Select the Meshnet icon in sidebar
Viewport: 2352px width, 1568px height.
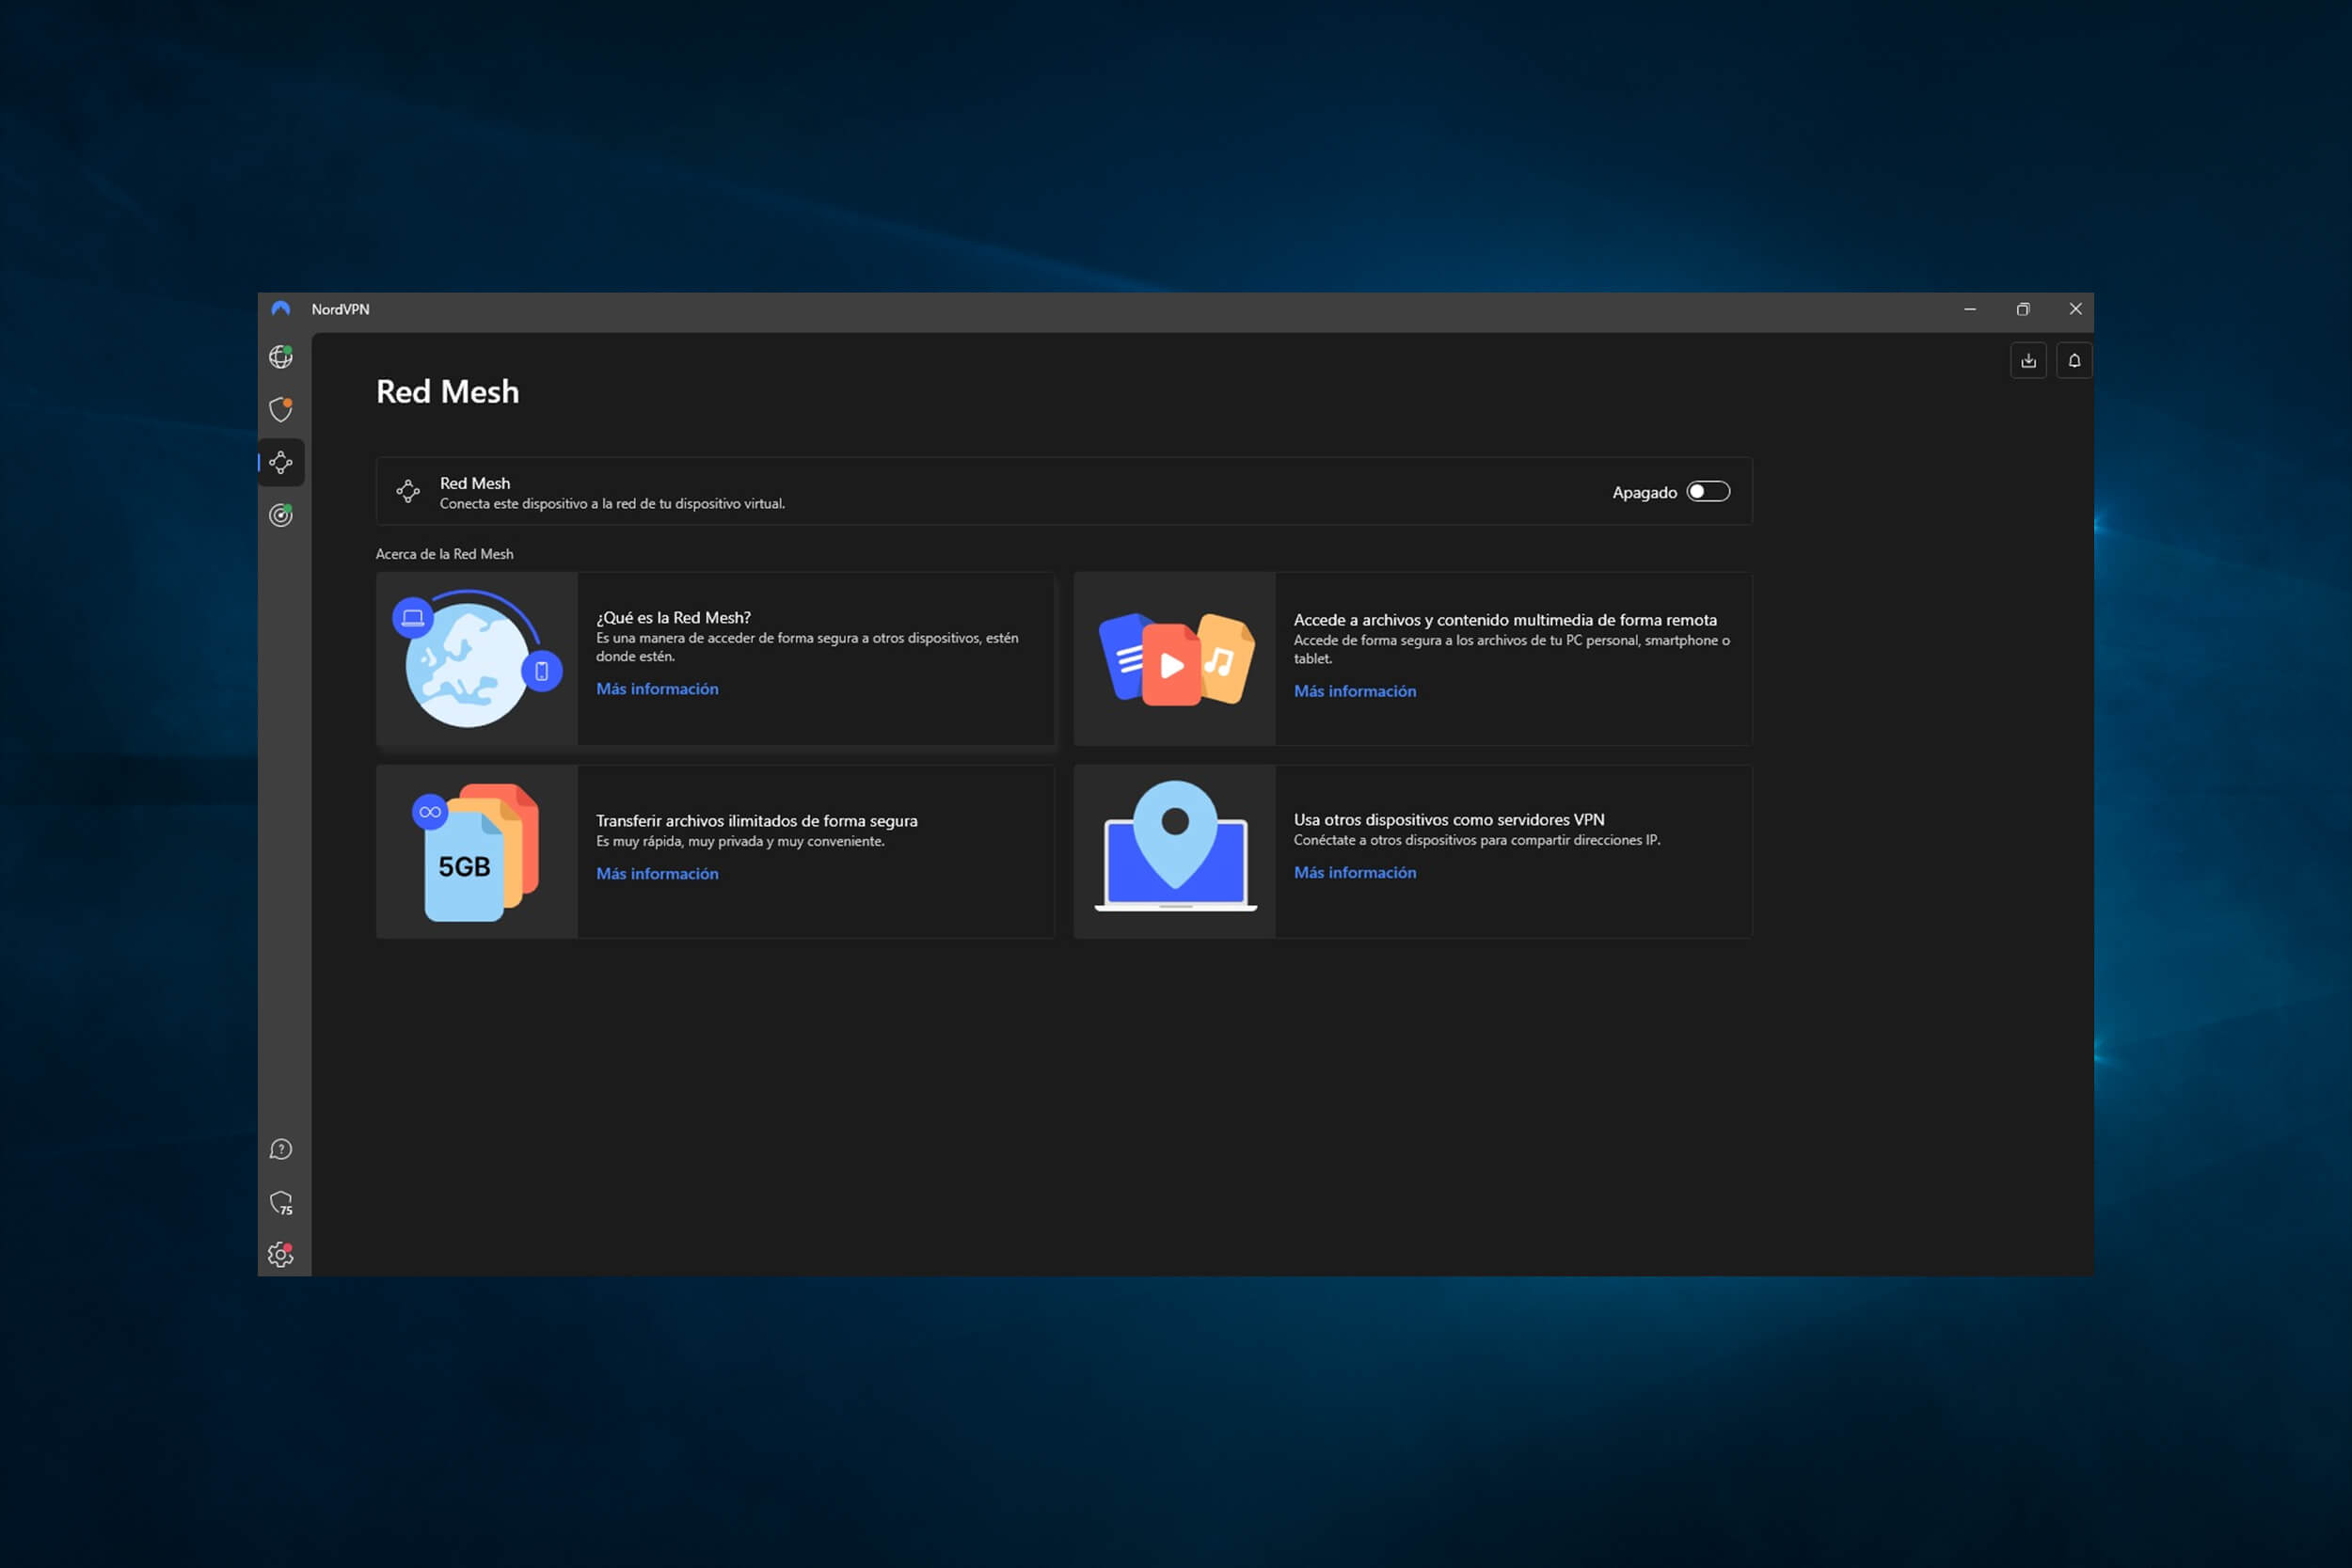281,462
